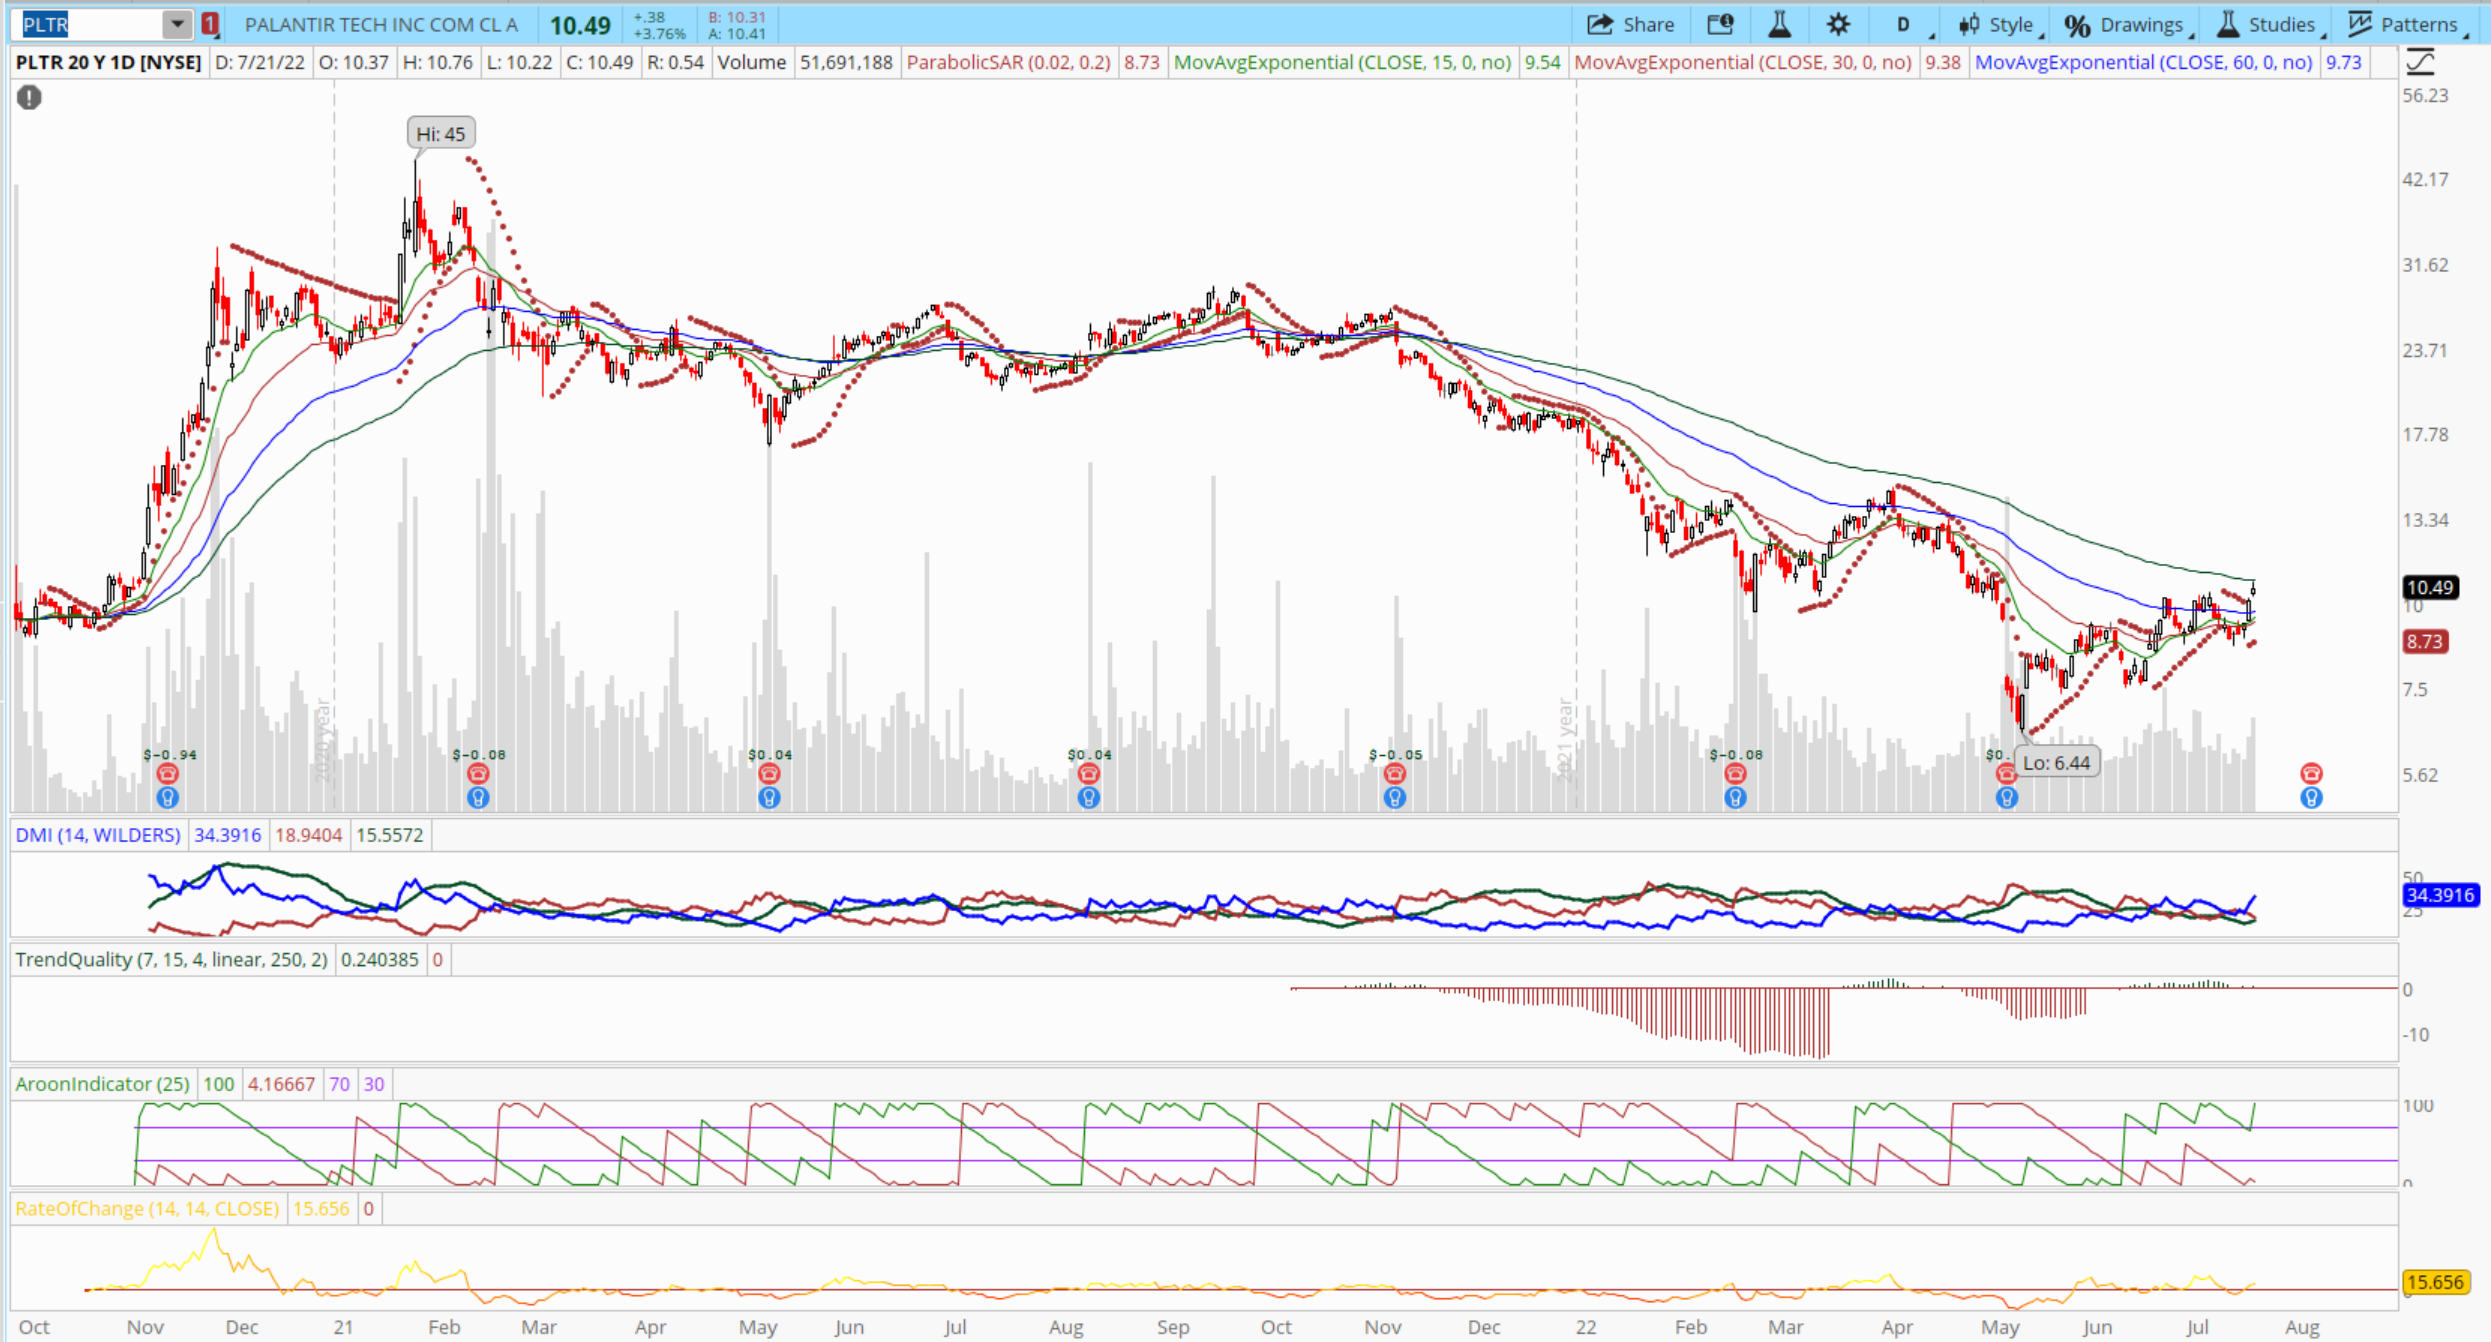Click the AroonIndicator (25) label
Screen dimensions: 2491x1342
102,1084
